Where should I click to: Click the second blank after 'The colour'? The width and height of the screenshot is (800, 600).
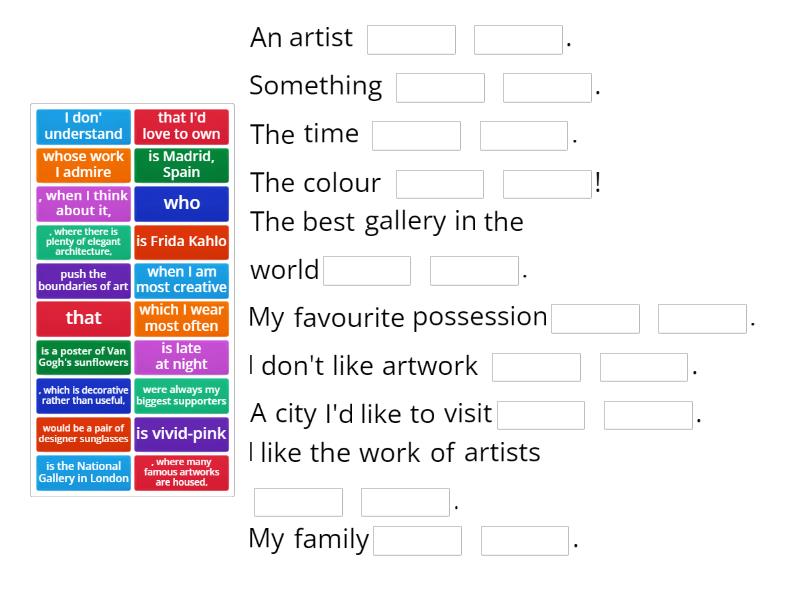(547, 185)
